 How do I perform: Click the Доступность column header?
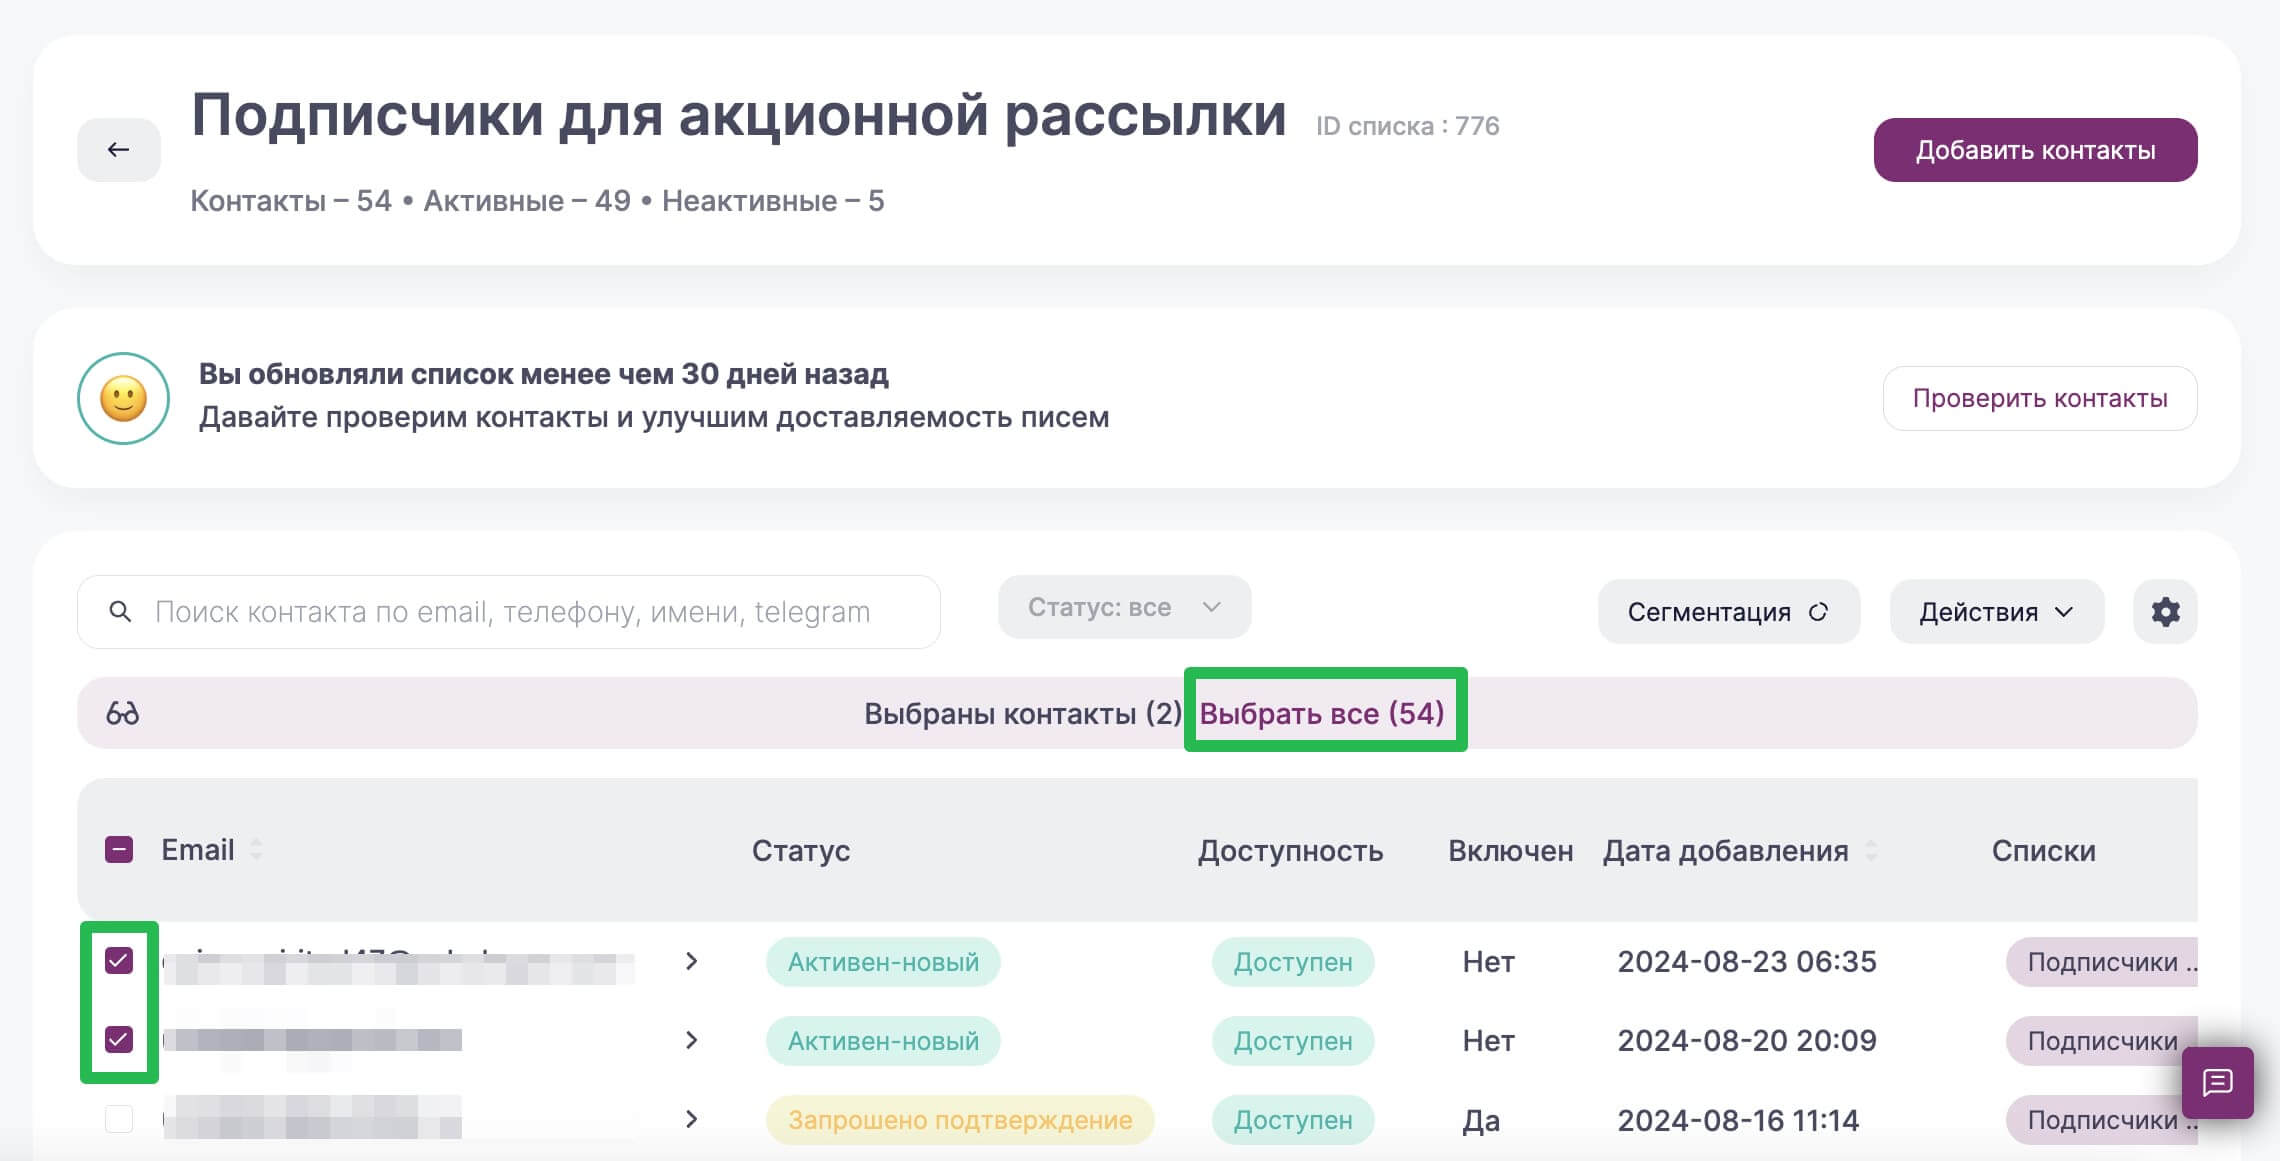click(1290, 850)
